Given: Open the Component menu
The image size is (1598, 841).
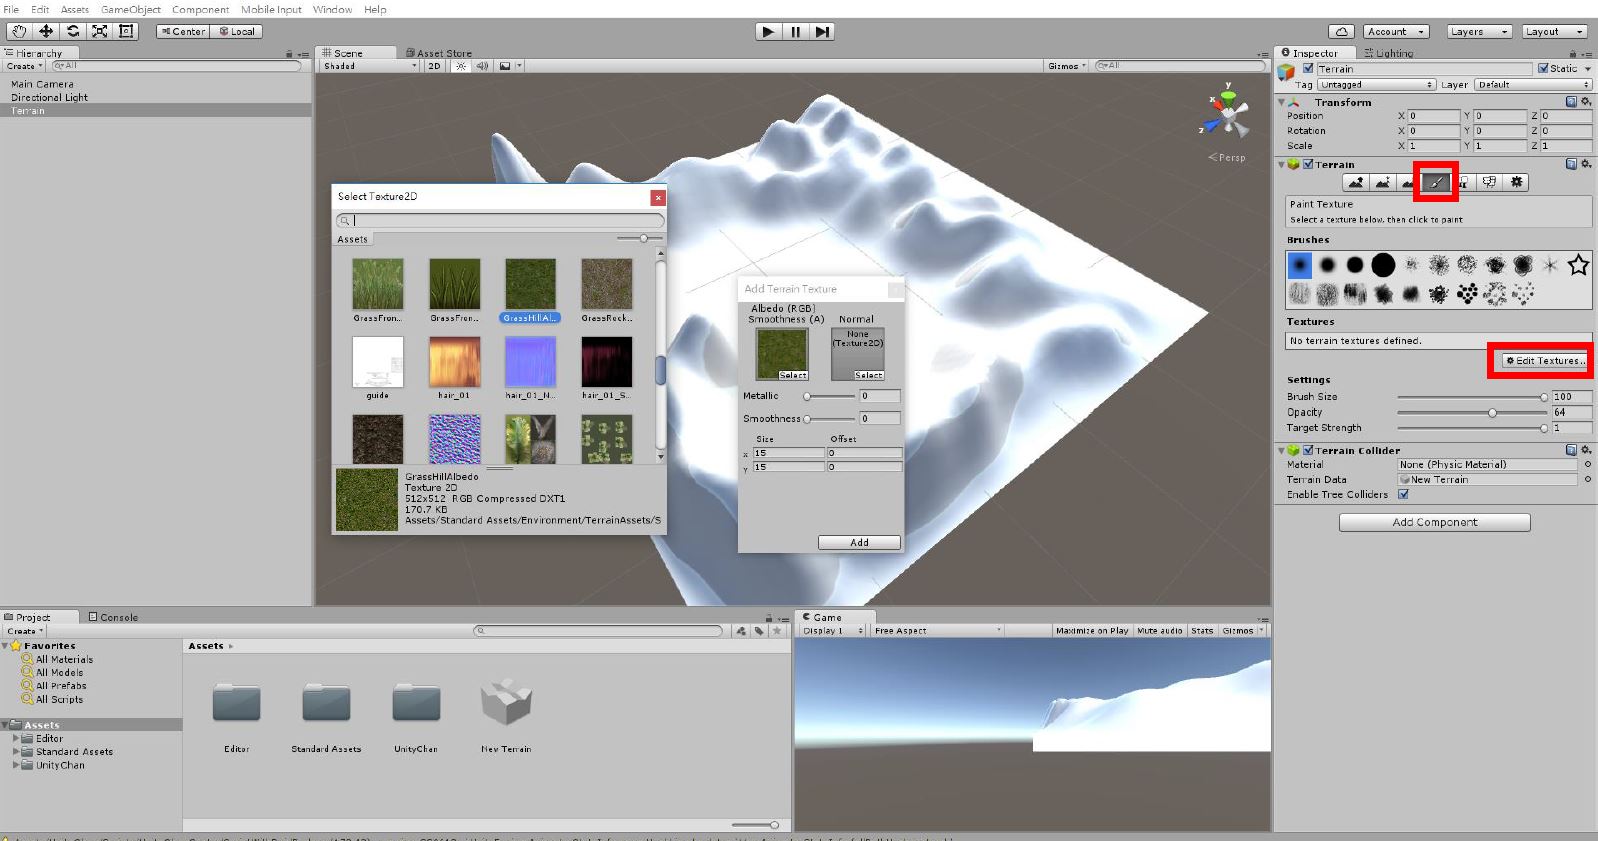Looking at the screenshot, I should click(x=200, y=9).
